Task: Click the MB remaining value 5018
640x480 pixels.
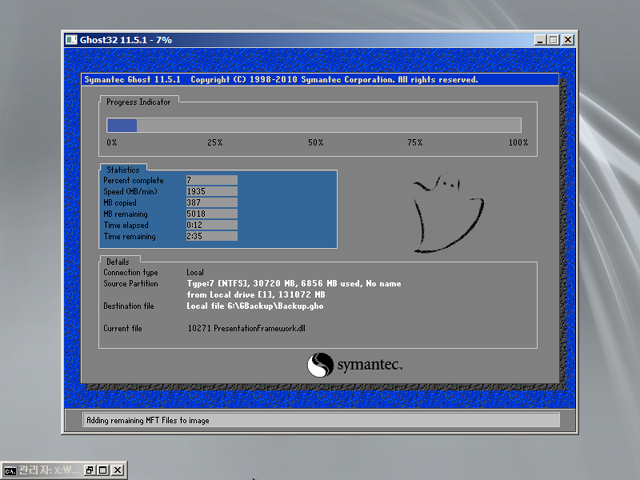Action: [212, 213]
